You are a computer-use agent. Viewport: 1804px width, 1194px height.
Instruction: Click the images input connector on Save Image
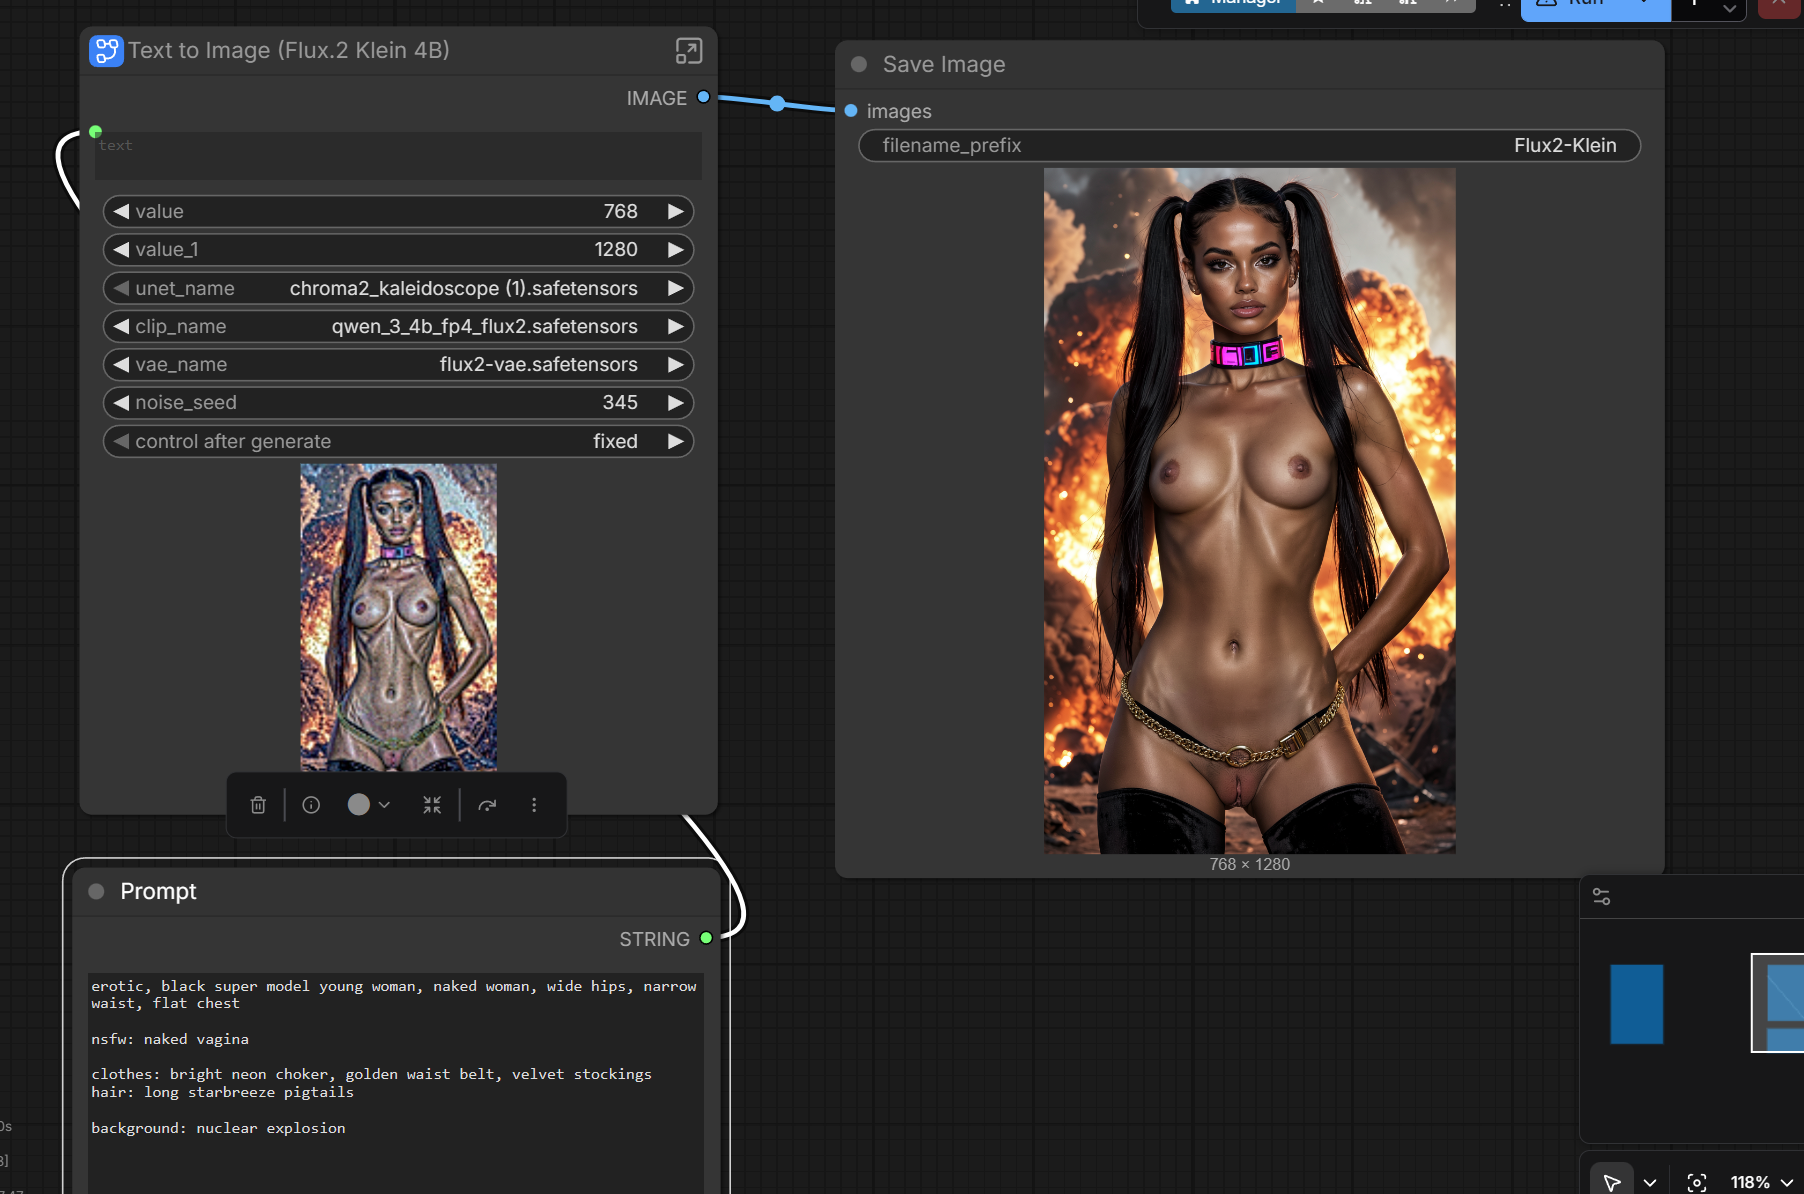coord(851,111)
